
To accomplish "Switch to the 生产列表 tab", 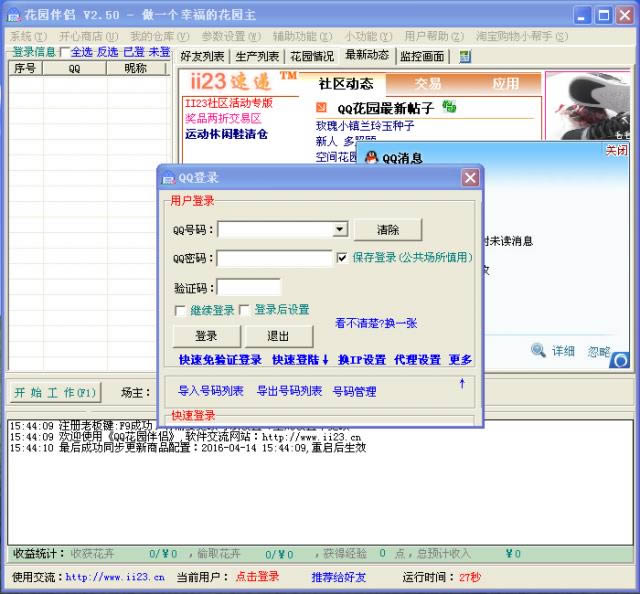I will click(257, 56).
